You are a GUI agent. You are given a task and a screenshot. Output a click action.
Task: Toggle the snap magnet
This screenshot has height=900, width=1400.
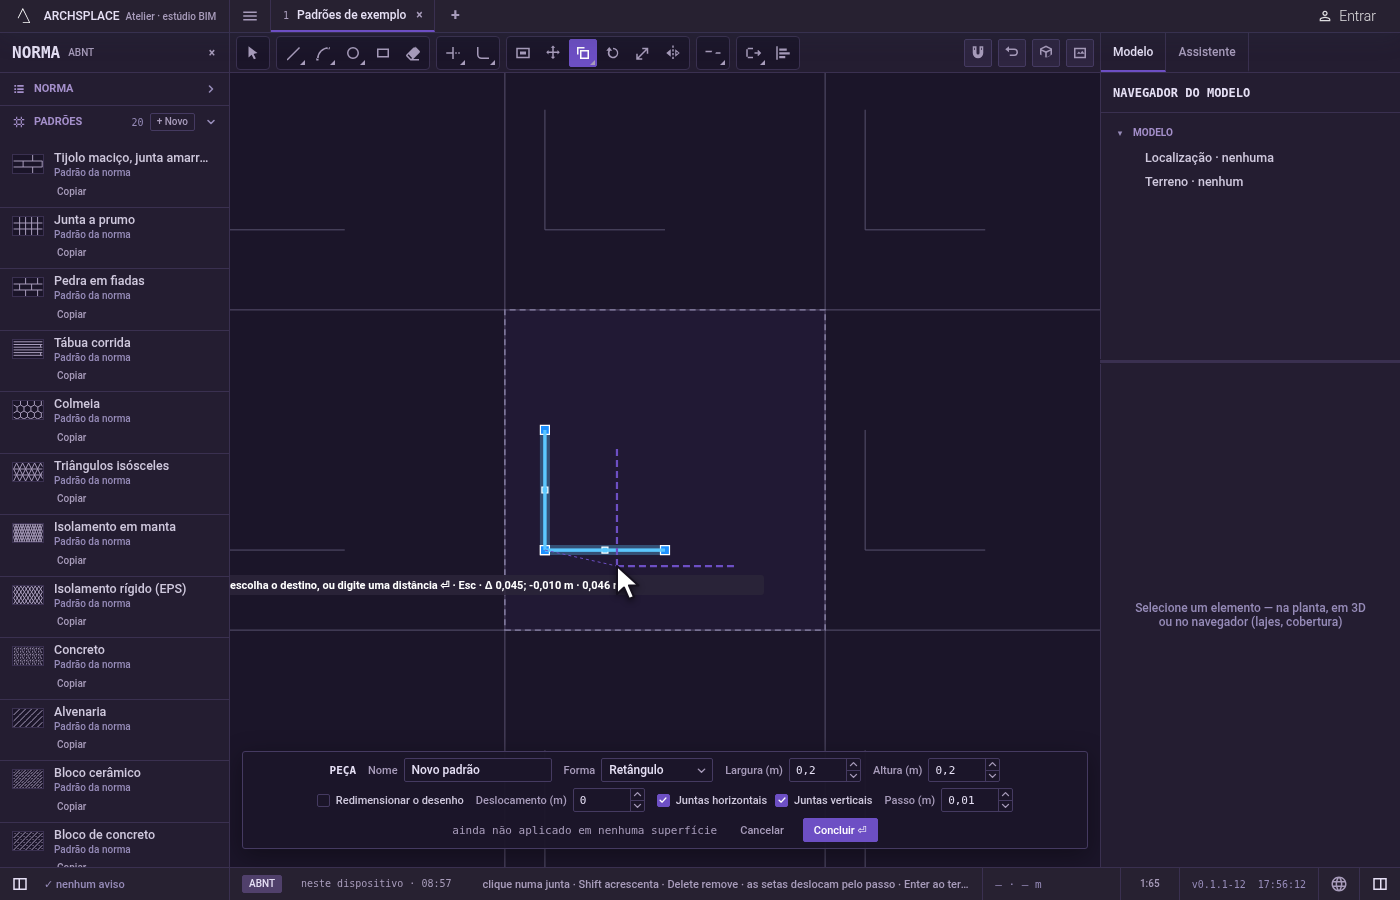978,53
